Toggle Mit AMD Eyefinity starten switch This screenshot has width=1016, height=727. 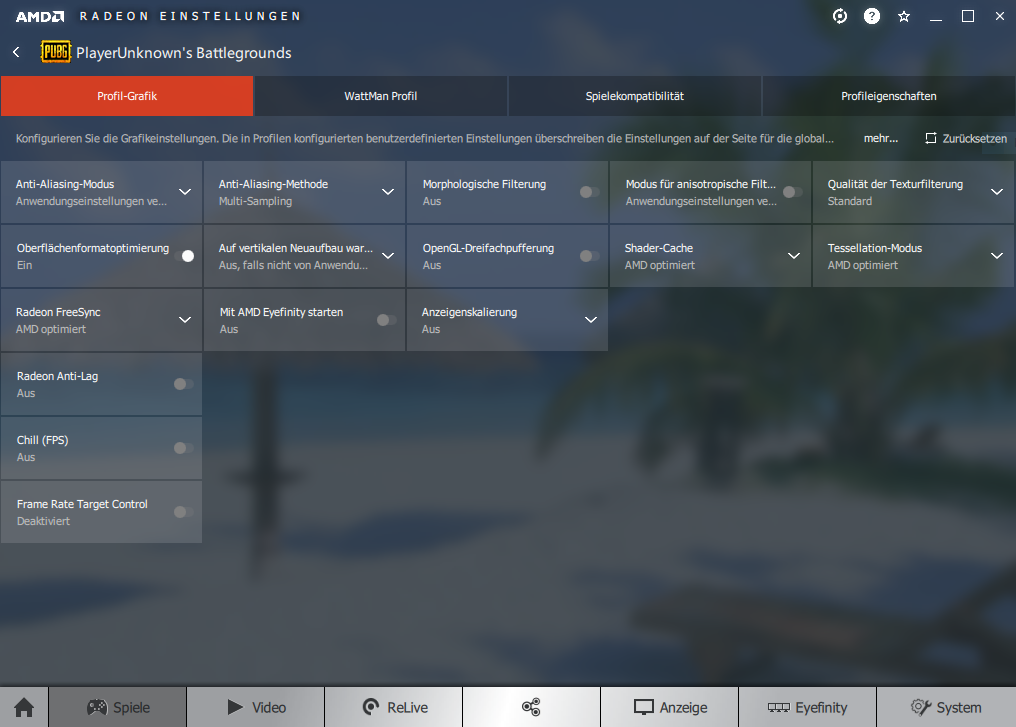[x=386, y=320]
